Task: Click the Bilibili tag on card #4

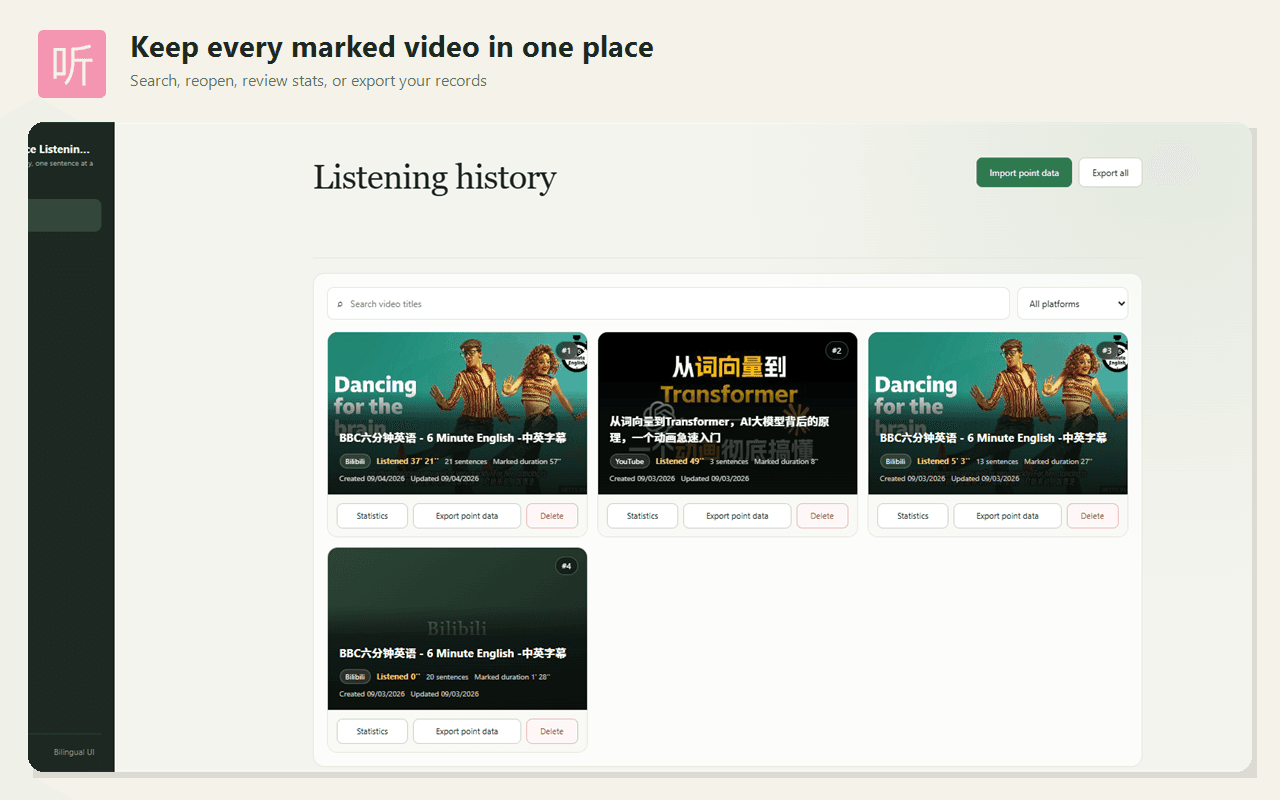Action: (355, 677)
